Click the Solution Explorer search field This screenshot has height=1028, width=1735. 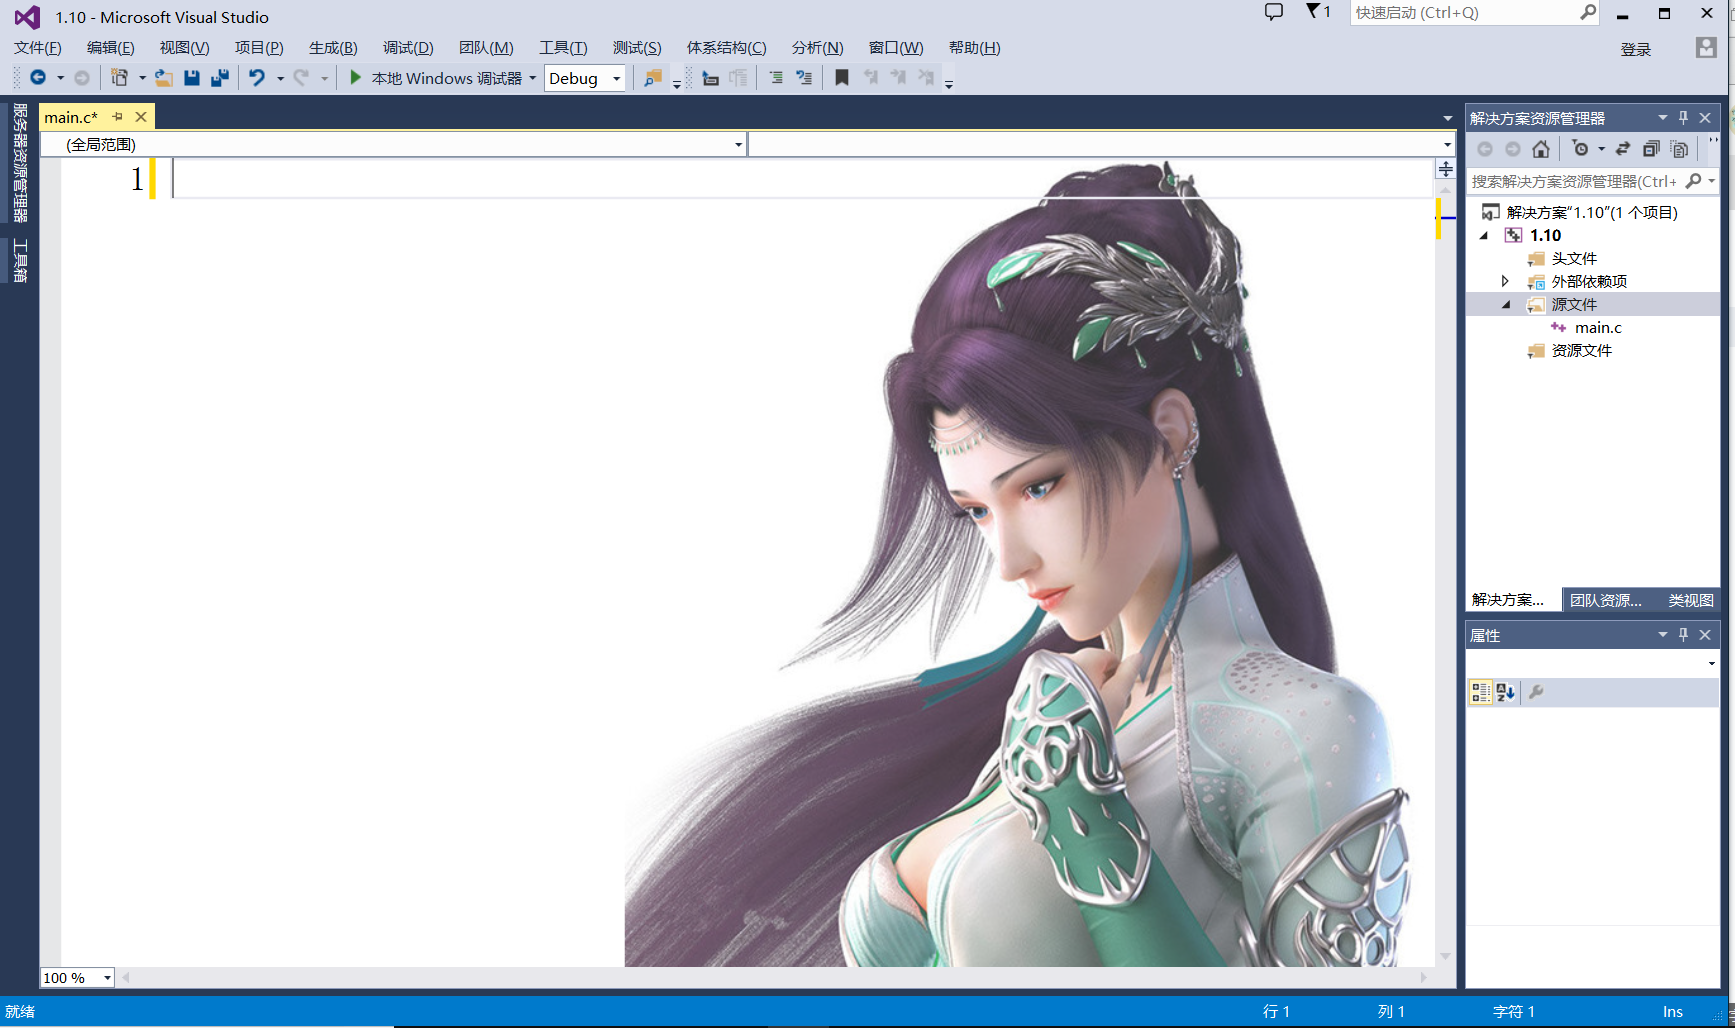(x=1573, y=181)
